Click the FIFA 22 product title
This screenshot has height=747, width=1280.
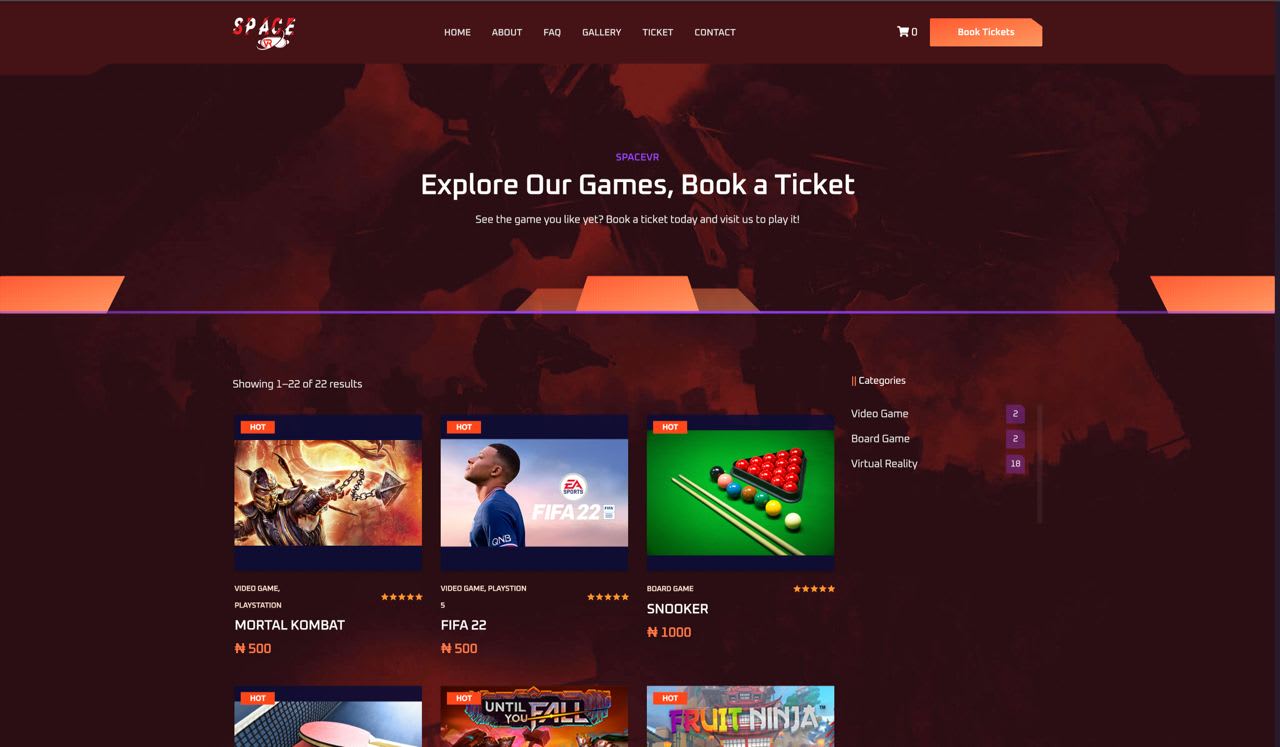click(464, 625)
